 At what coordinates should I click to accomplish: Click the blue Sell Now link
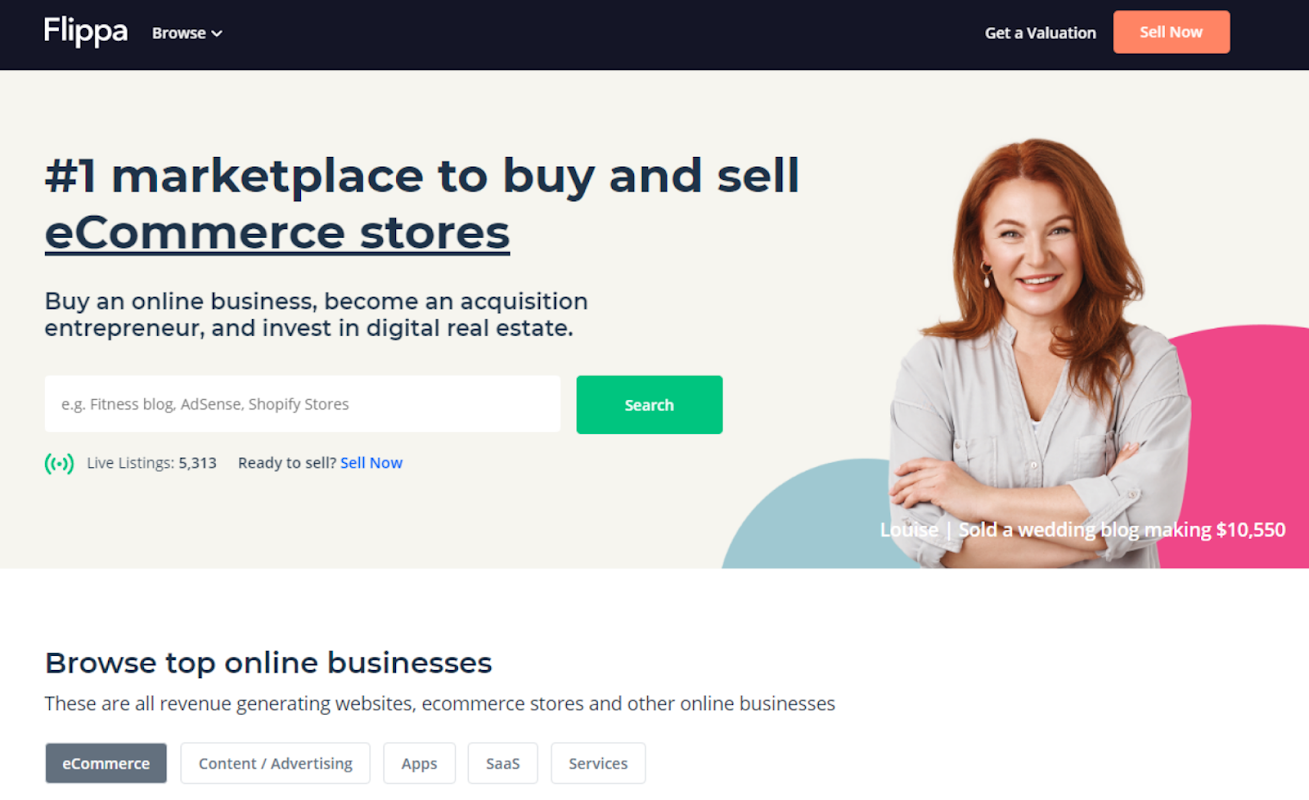coord(371,463)
